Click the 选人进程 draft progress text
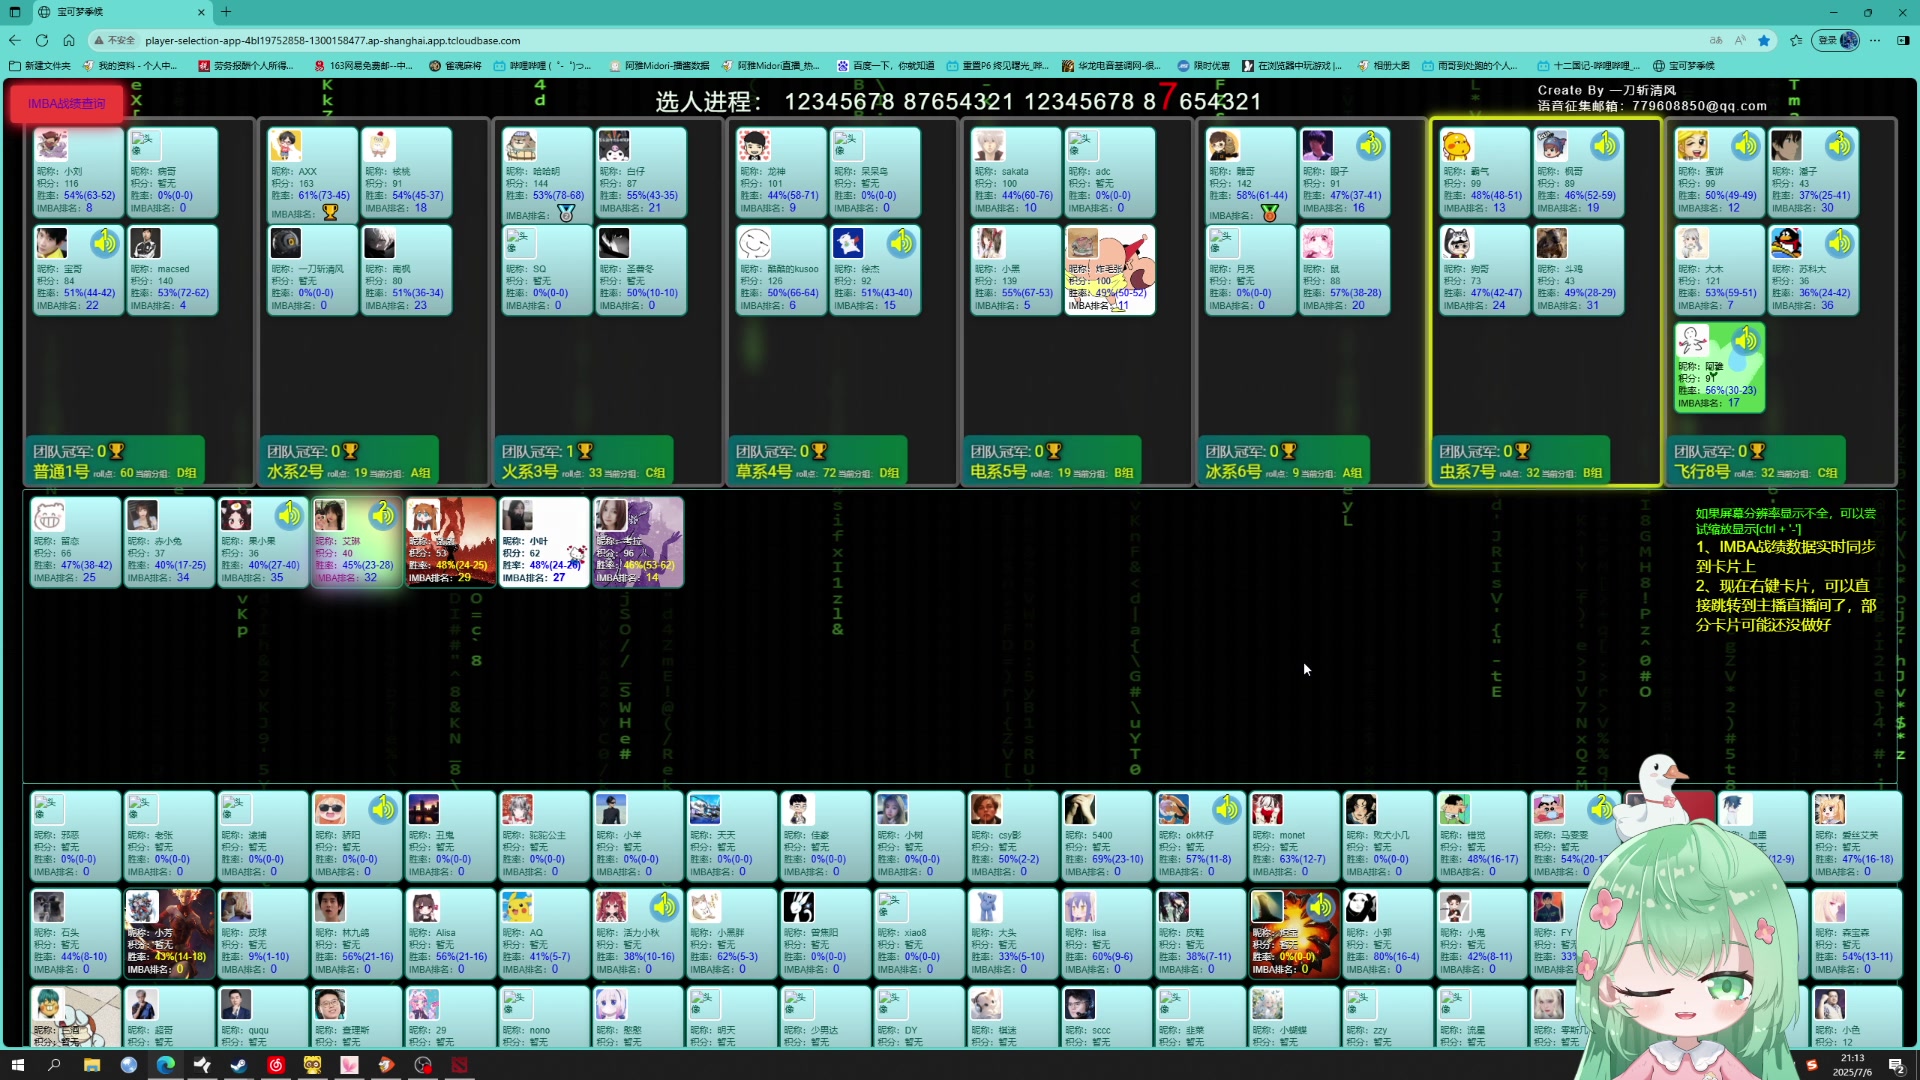This screenshot has height=1080, width=1920. coord(958,101)
